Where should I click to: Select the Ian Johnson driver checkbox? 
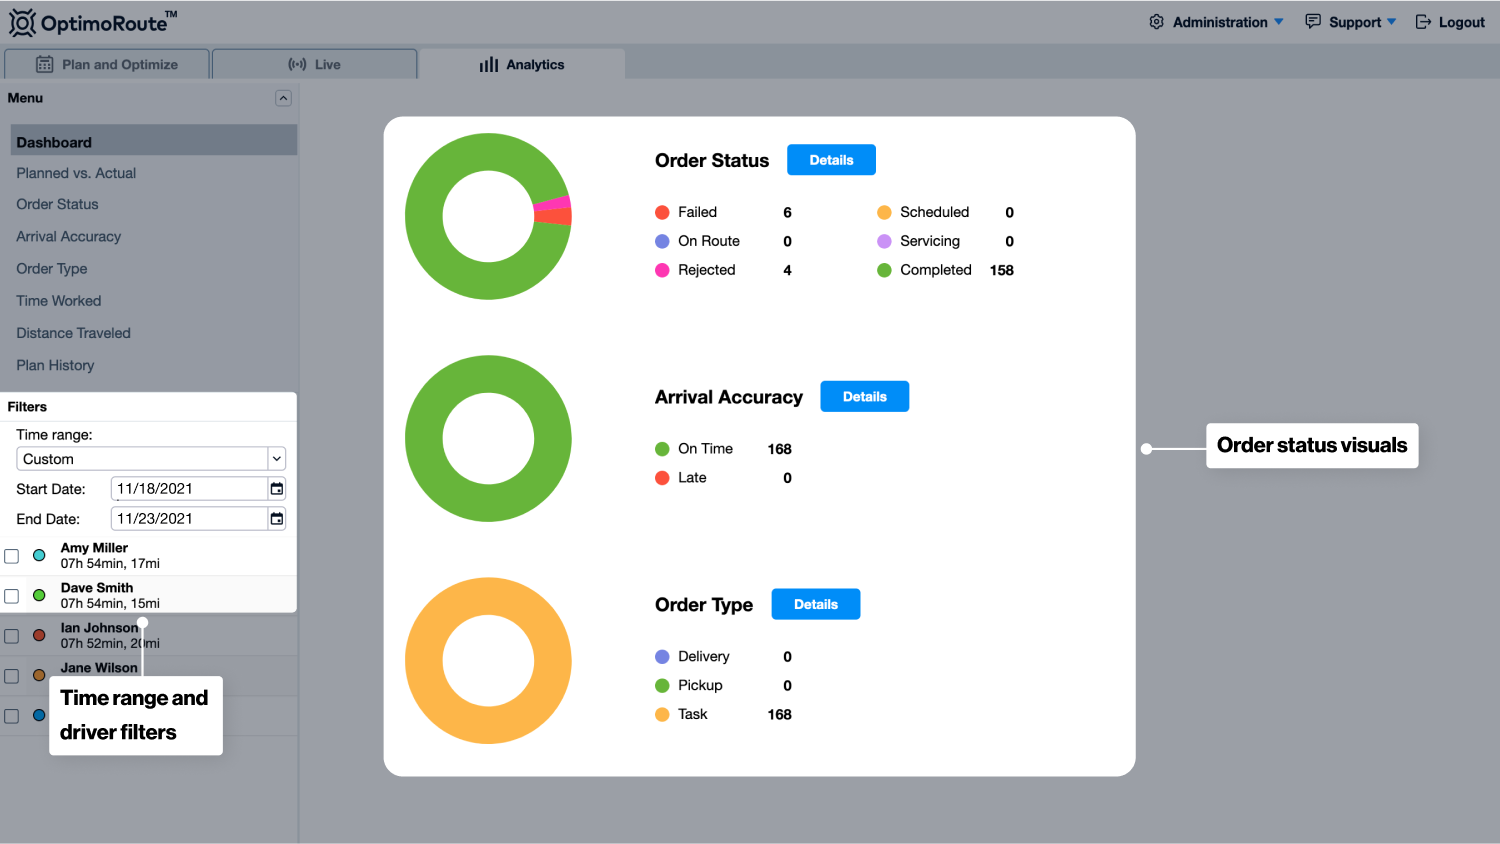pos(12,636)
